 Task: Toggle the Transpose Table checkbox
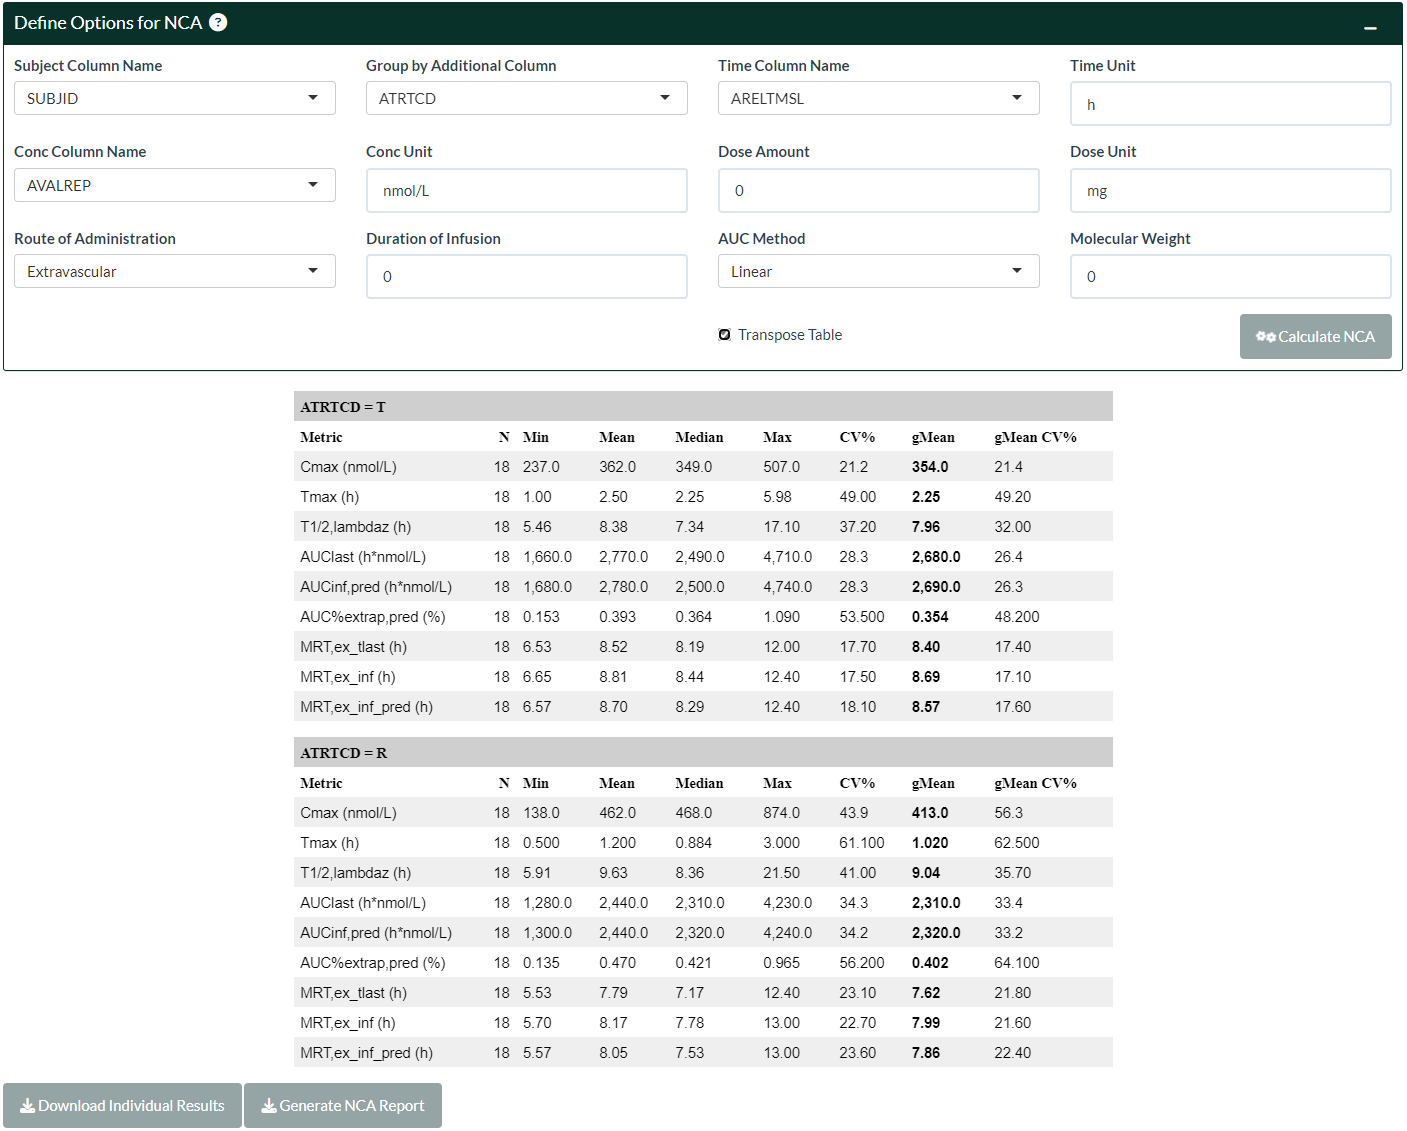725,335
